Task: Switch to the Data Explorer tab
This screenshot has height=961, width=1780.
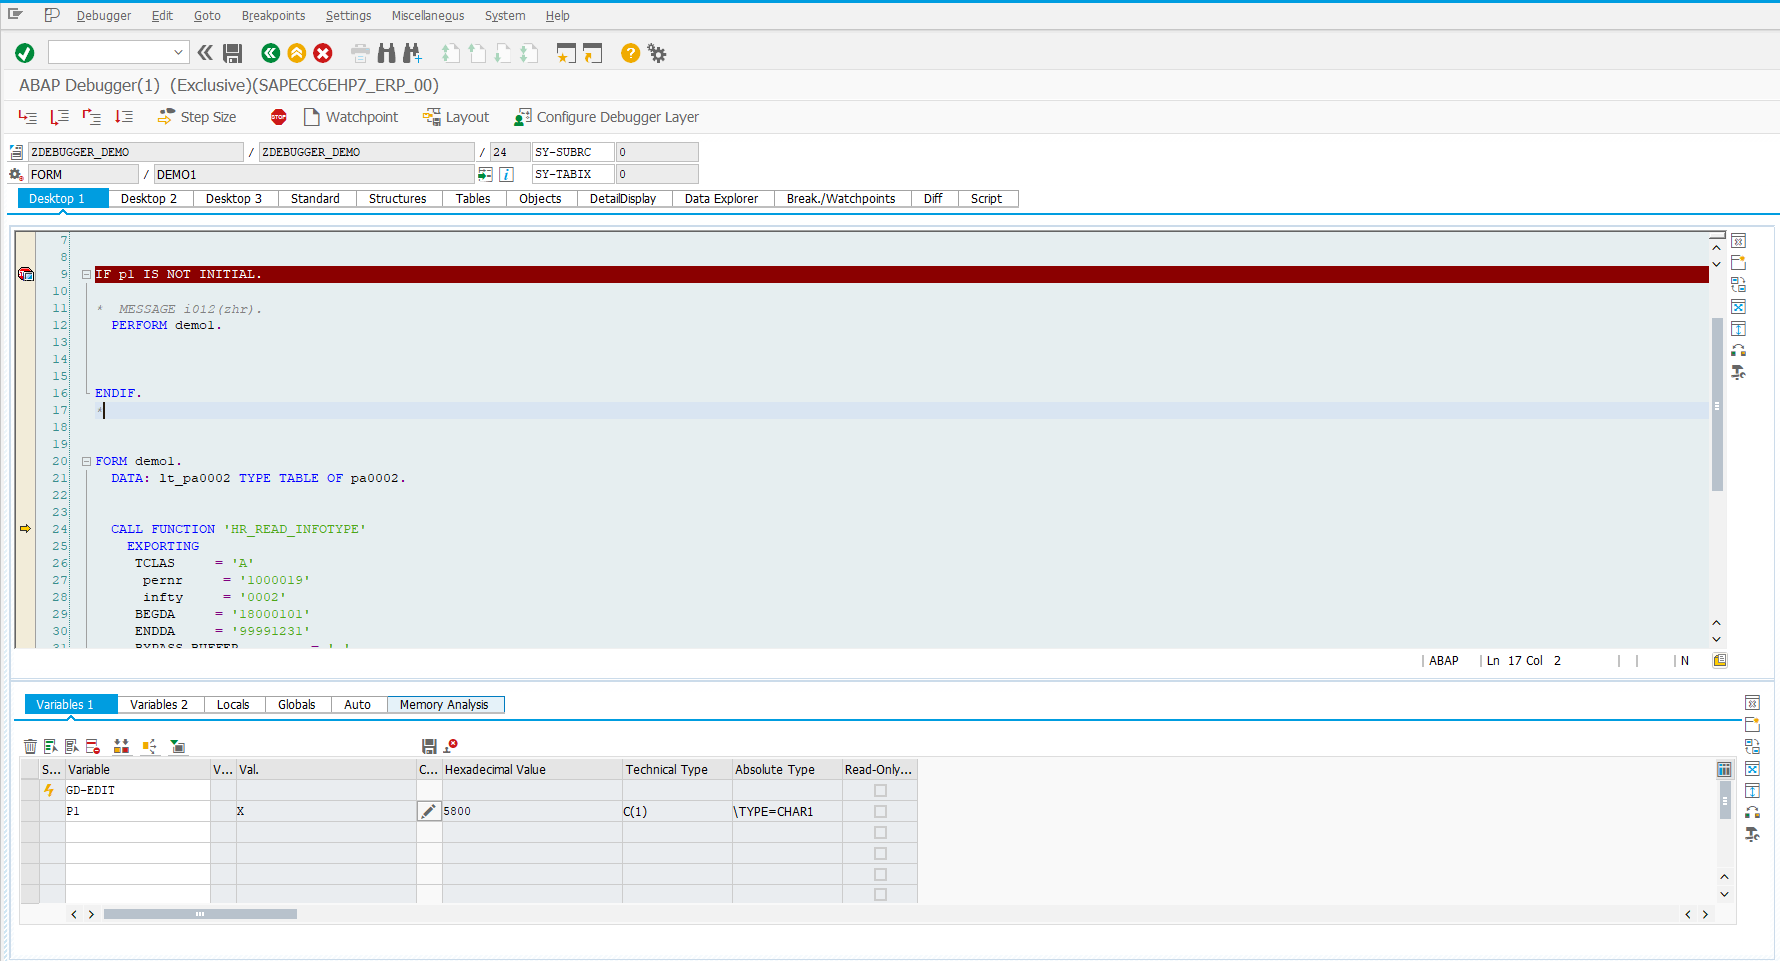Action: click(721, 199)
